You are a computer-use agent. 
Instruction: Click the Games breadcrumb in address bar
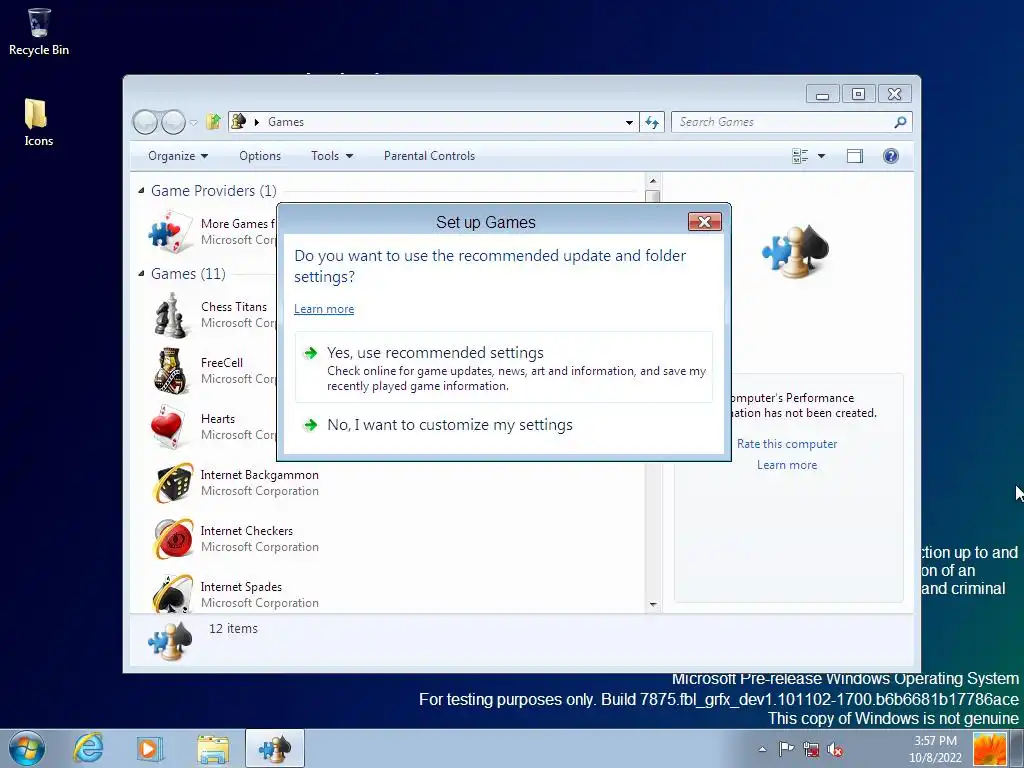pyautogui.click(x=286, y=122)
